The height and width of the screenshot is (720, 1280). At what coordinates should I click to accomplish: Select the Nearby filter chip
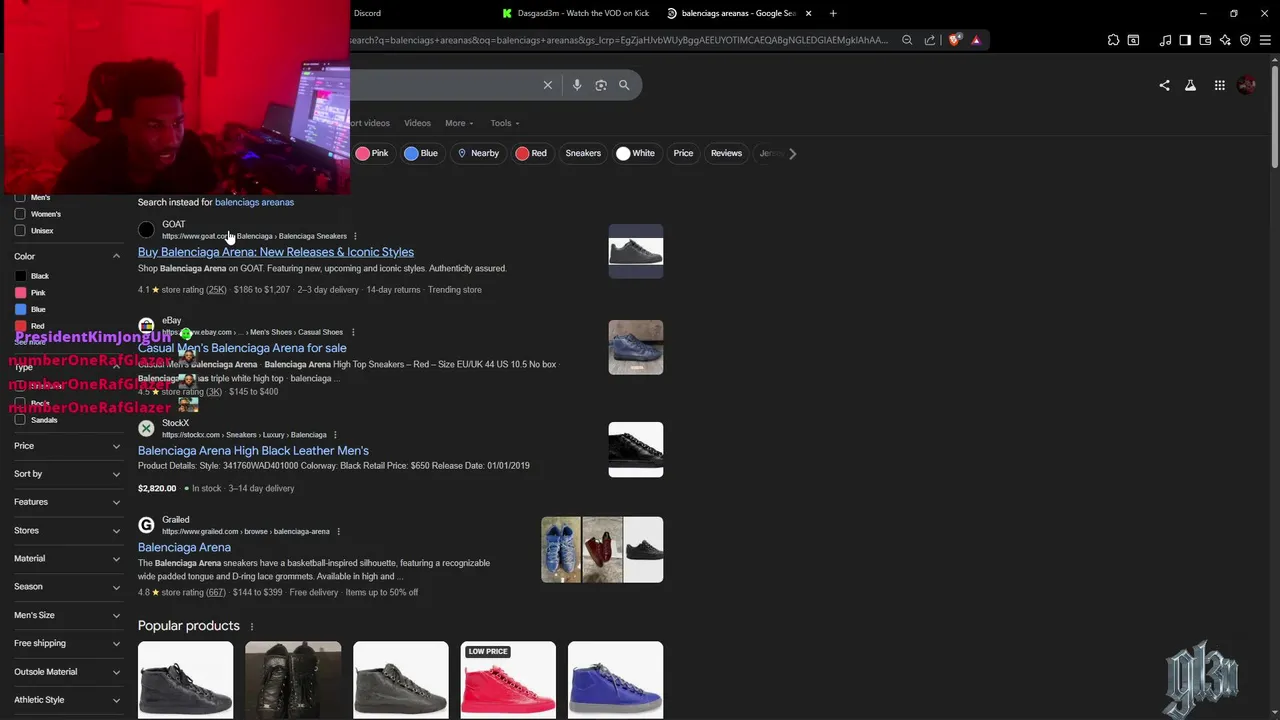point(478,153)
